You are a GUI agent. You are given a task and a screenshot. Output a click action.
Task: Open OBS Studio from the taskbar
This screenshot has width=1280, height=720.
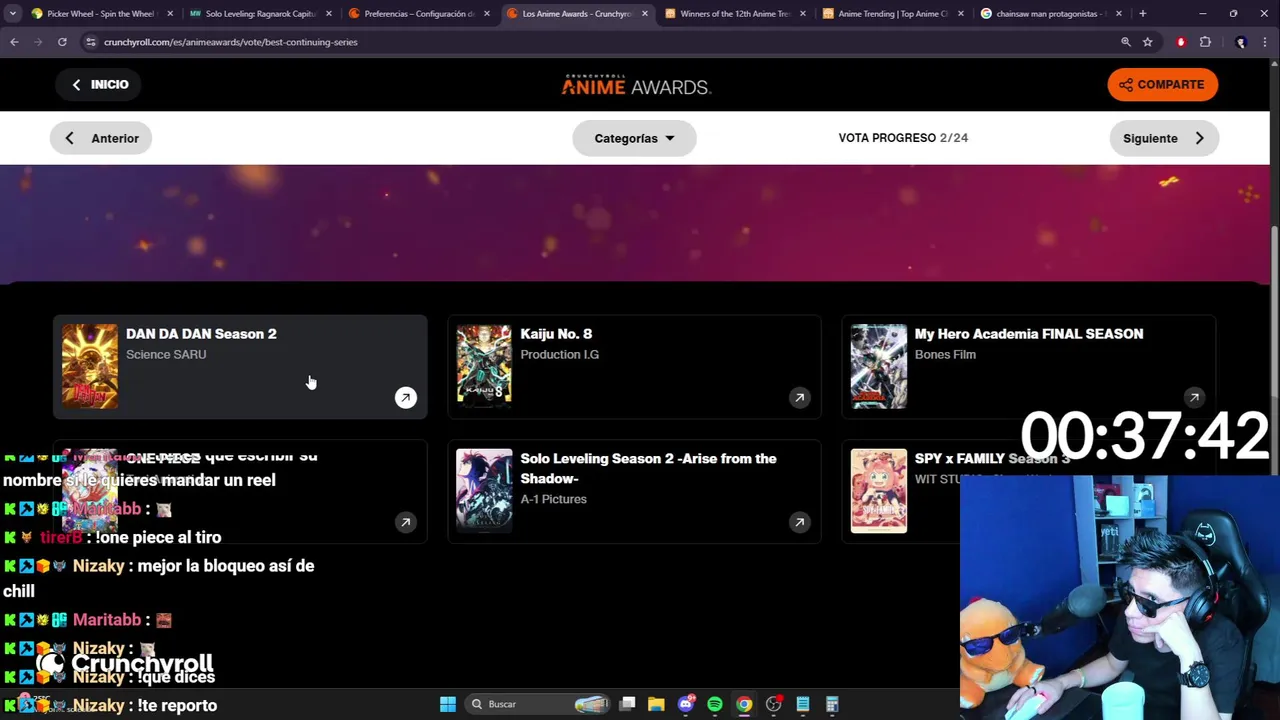click(774, 704)
